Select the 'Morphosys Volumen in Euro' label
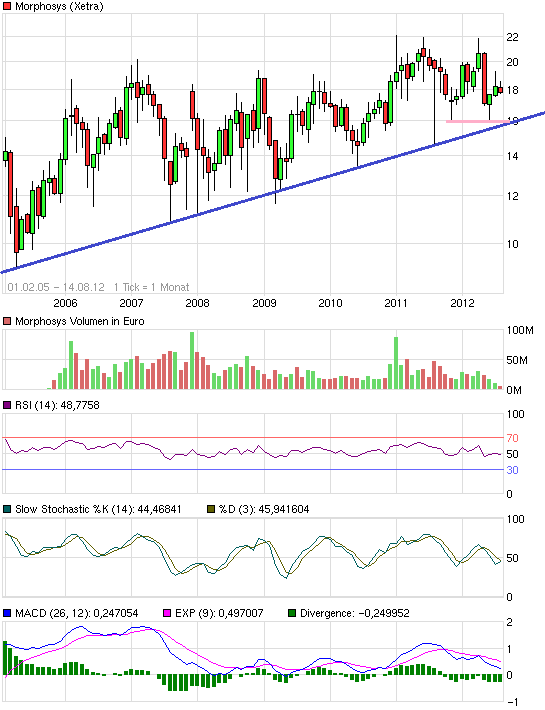 80,321
